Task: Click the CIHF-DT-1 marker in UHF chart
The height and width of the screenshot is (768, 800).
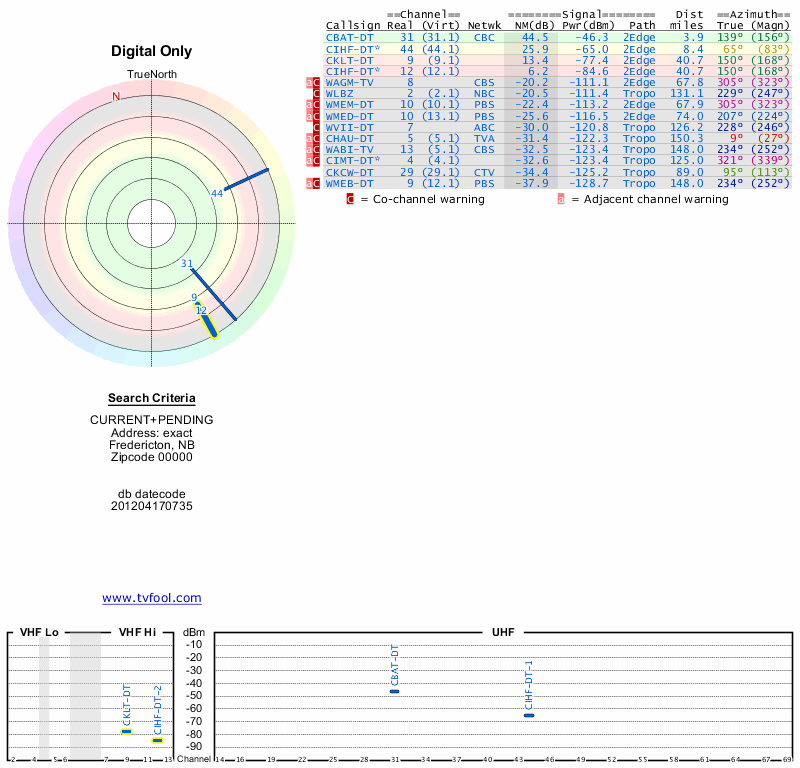Action: [x=529, y=715]
